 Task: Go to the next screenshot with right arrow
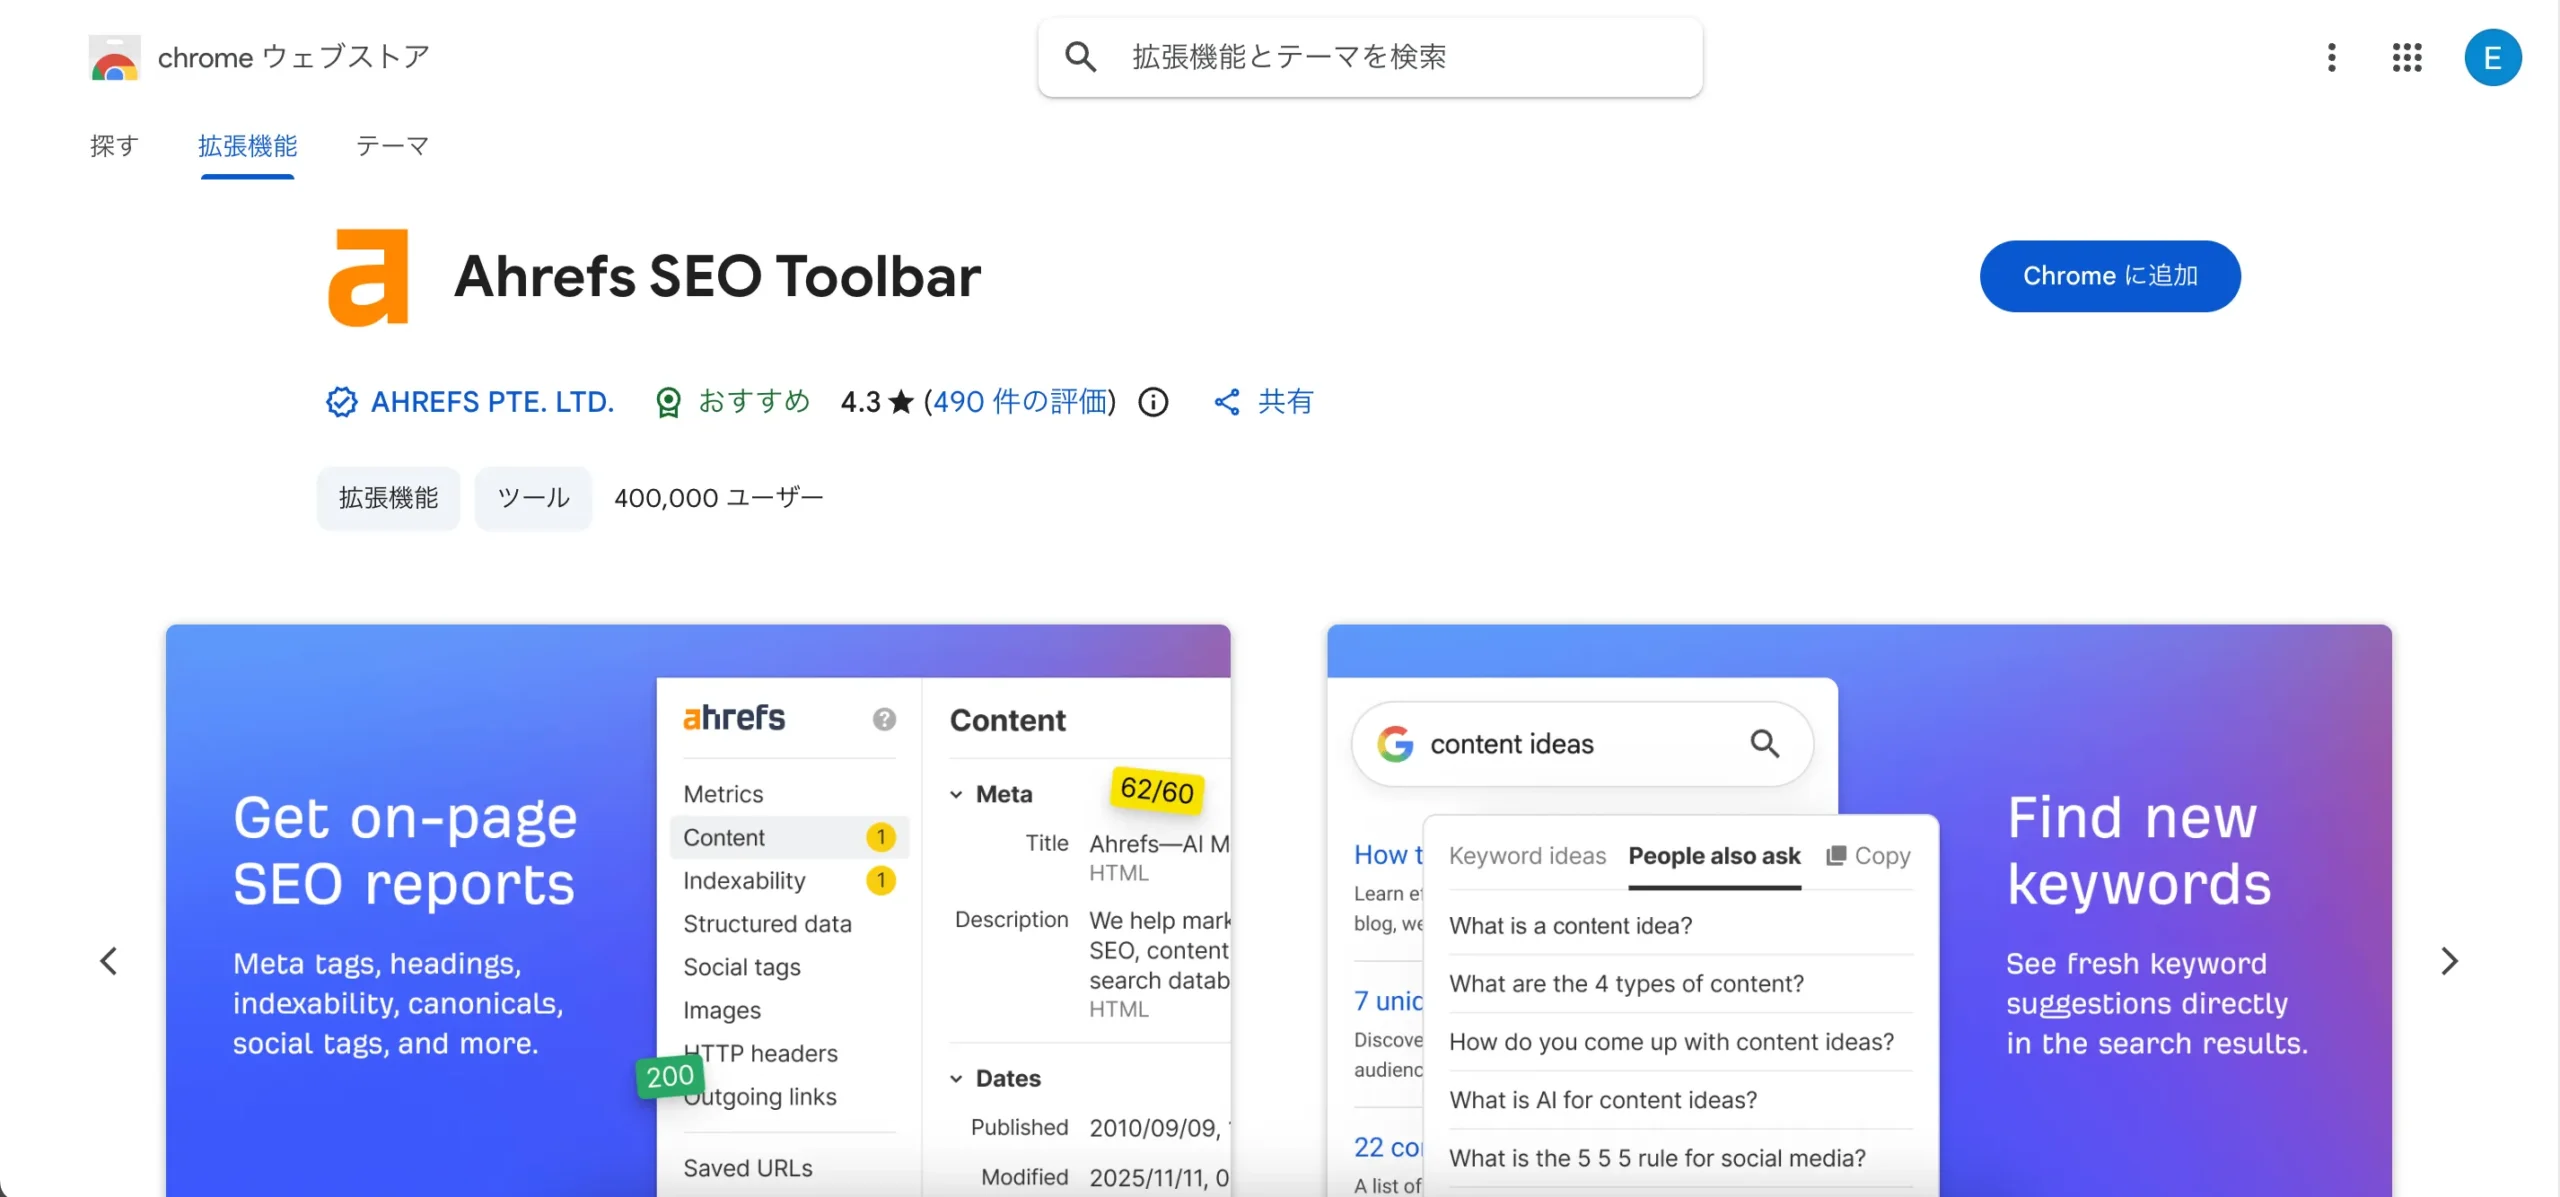[2449, 961]
